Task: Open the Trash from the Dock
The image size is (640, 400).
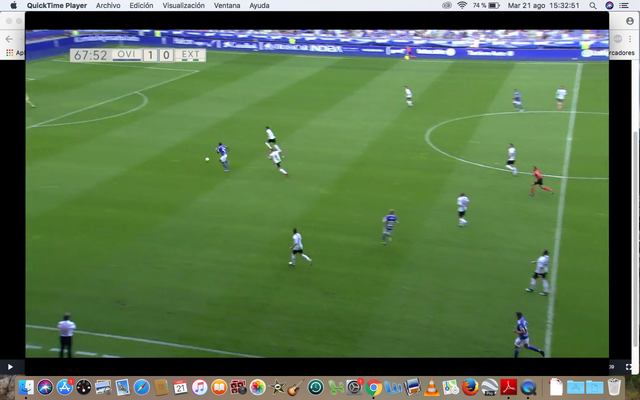Action: pyautogui.click(x=614, y=387)
